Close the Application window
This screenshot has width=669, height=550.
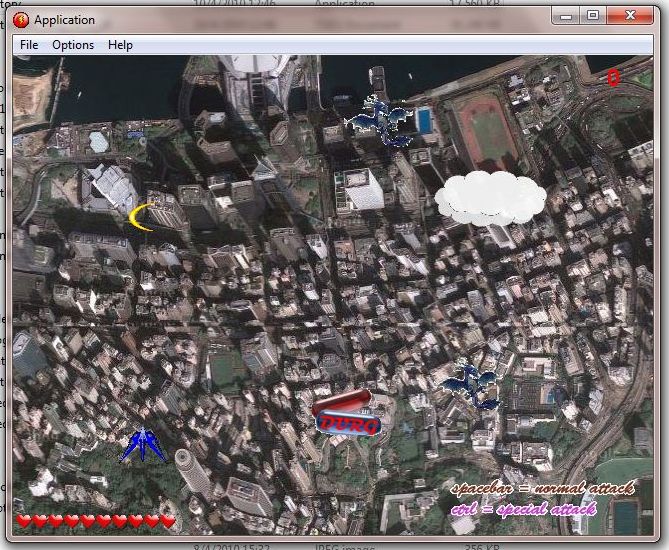(x=630, y=16)
